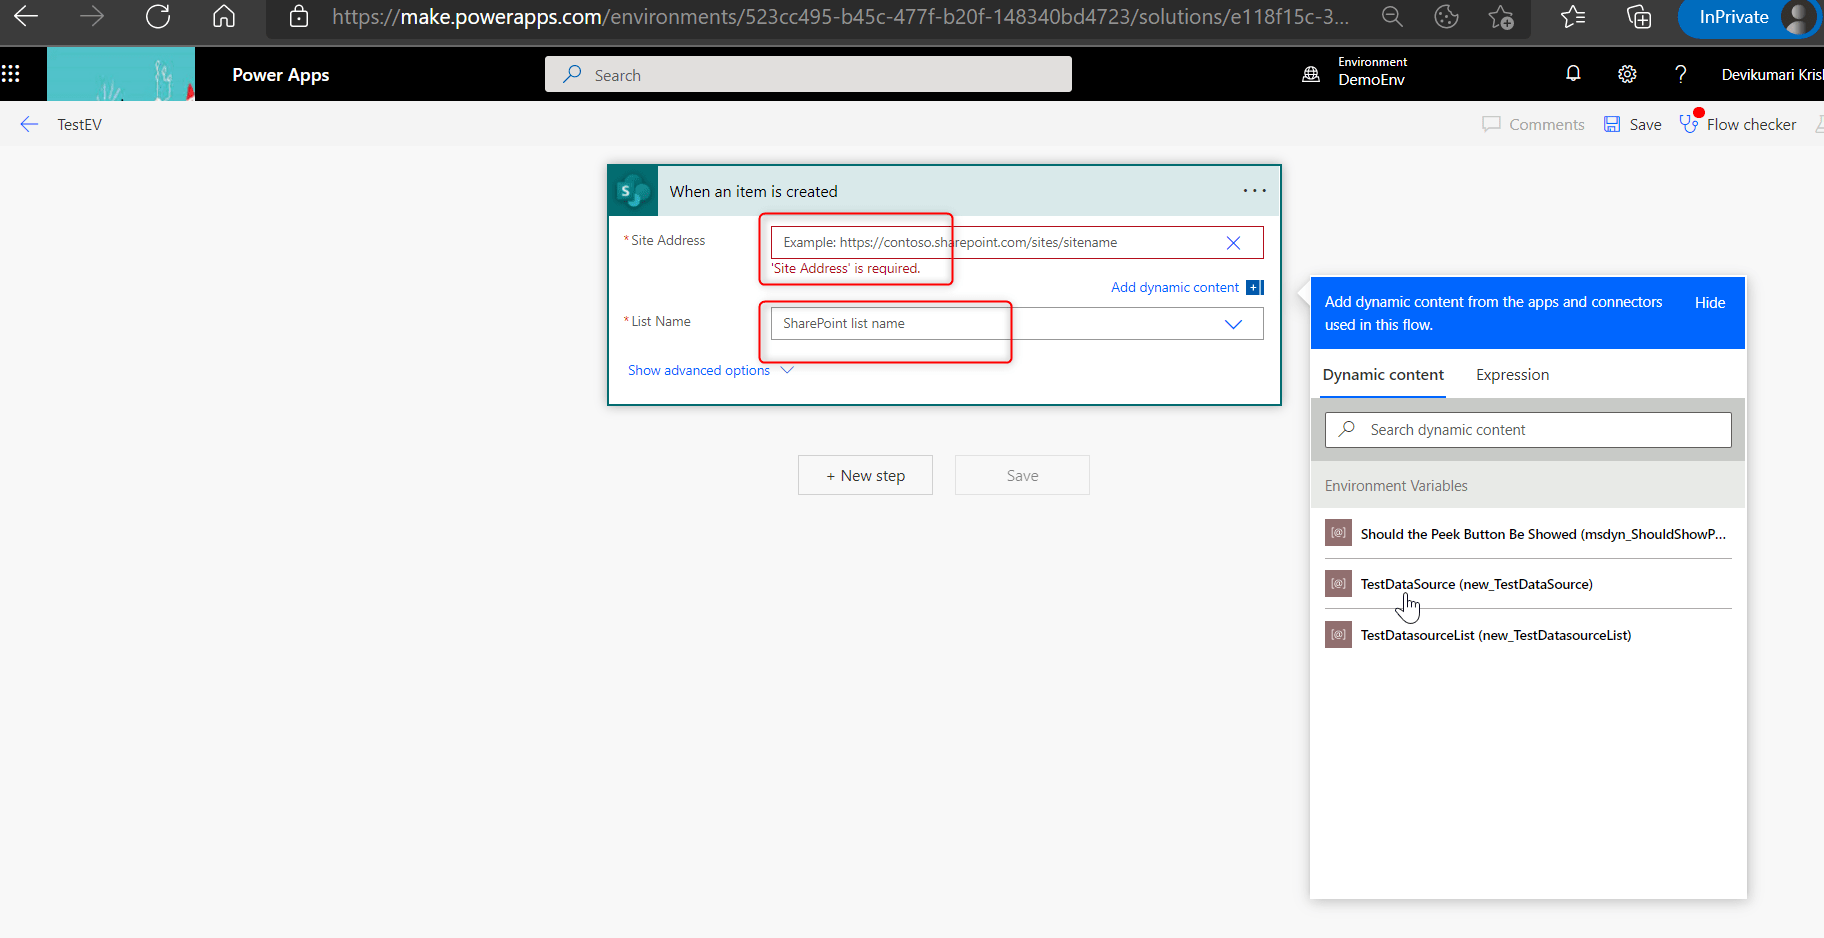Click the SharePoint list name field

(x=1017, y=323)
